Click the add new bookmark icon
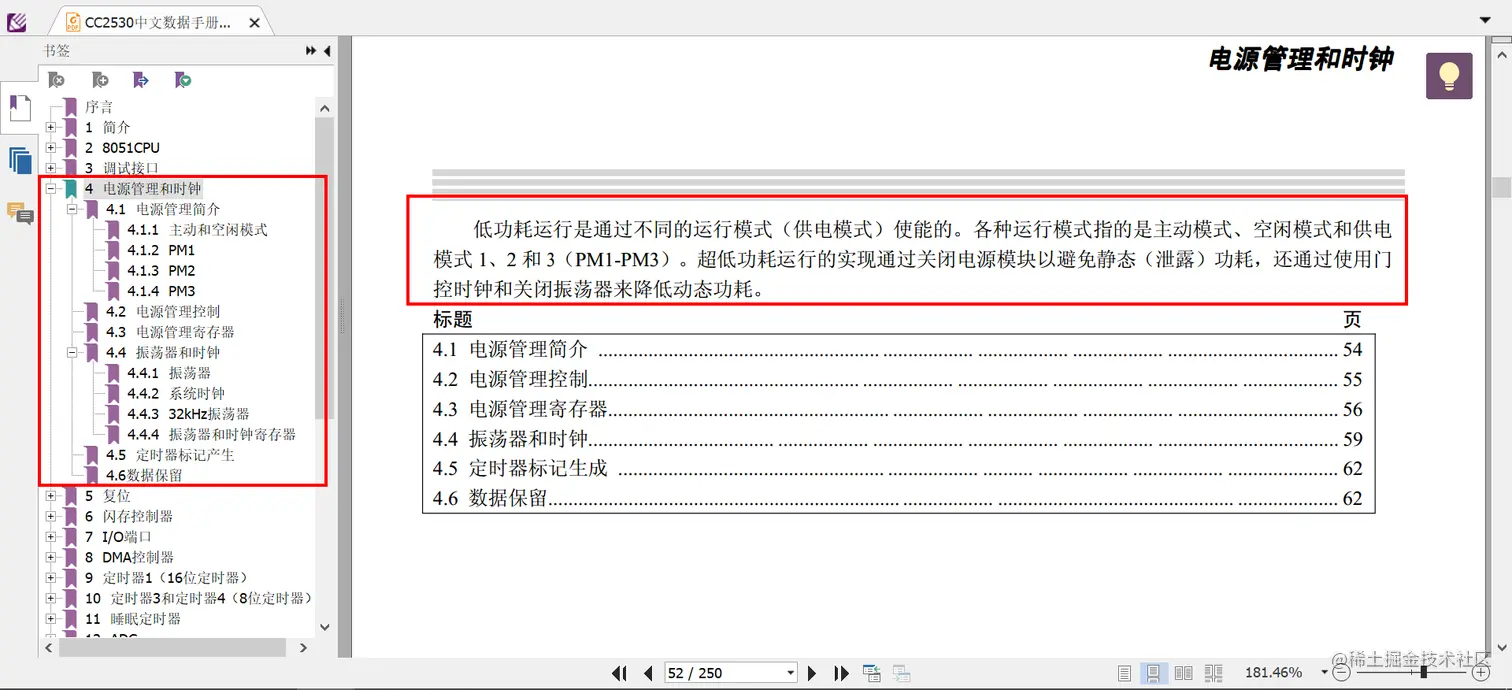 pyautogui.click(x=99, y=80)
